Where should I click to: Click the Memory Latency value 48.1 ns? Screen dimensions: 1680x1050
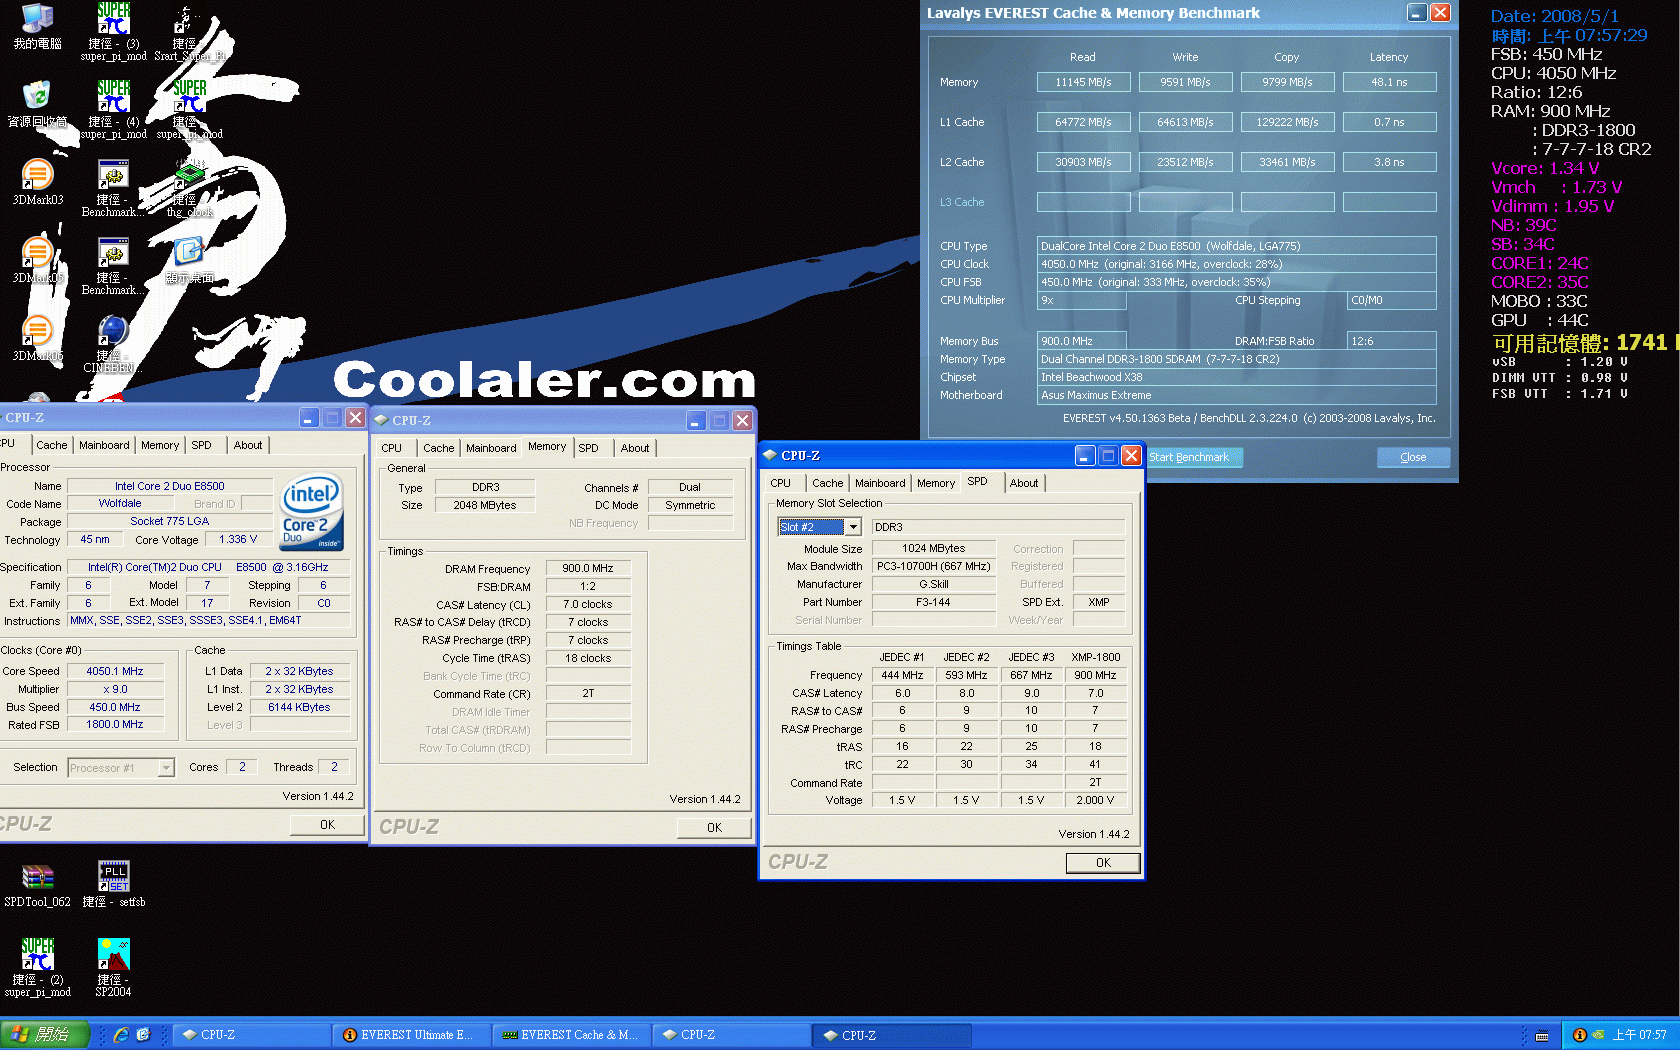click(x=1389, y=82)
